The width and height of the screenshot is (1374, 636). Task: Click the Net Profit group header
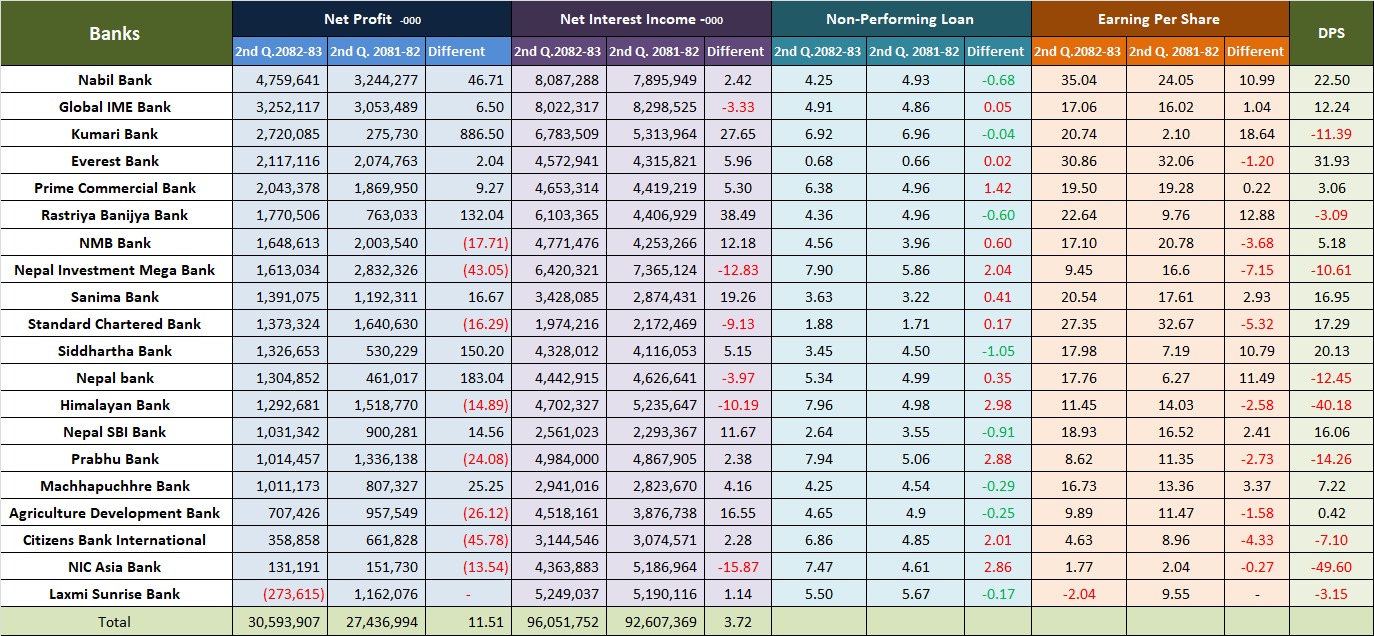click(x=371, y=19)
